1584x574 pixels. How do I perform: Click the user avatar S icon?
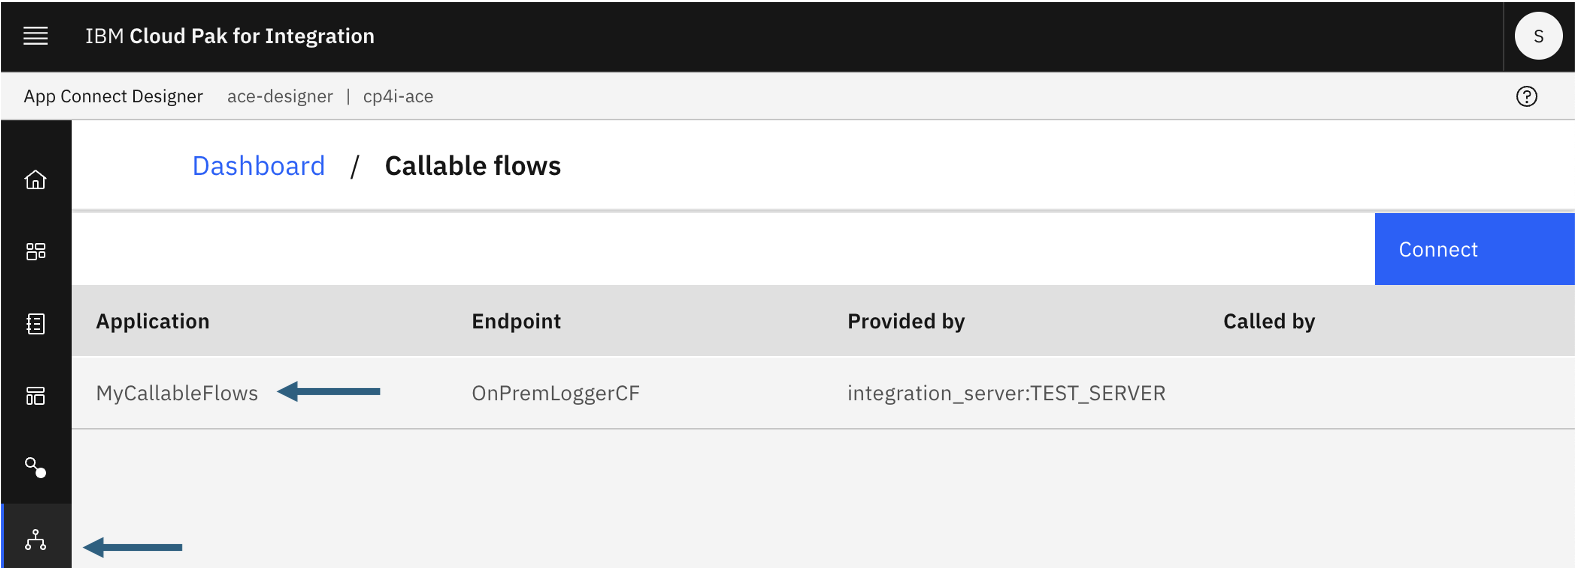click(x=1538, y=36)
